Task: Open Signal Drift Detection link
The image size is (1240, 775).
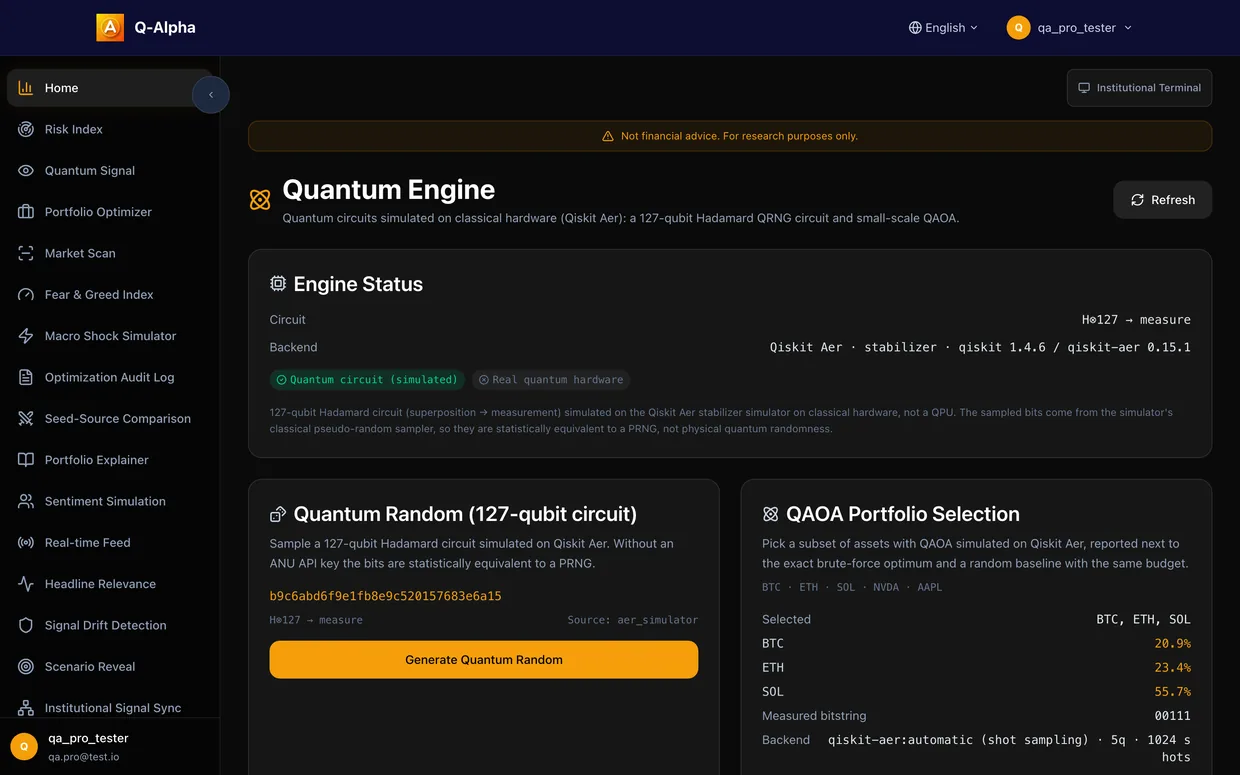Action: coord(110,625)
